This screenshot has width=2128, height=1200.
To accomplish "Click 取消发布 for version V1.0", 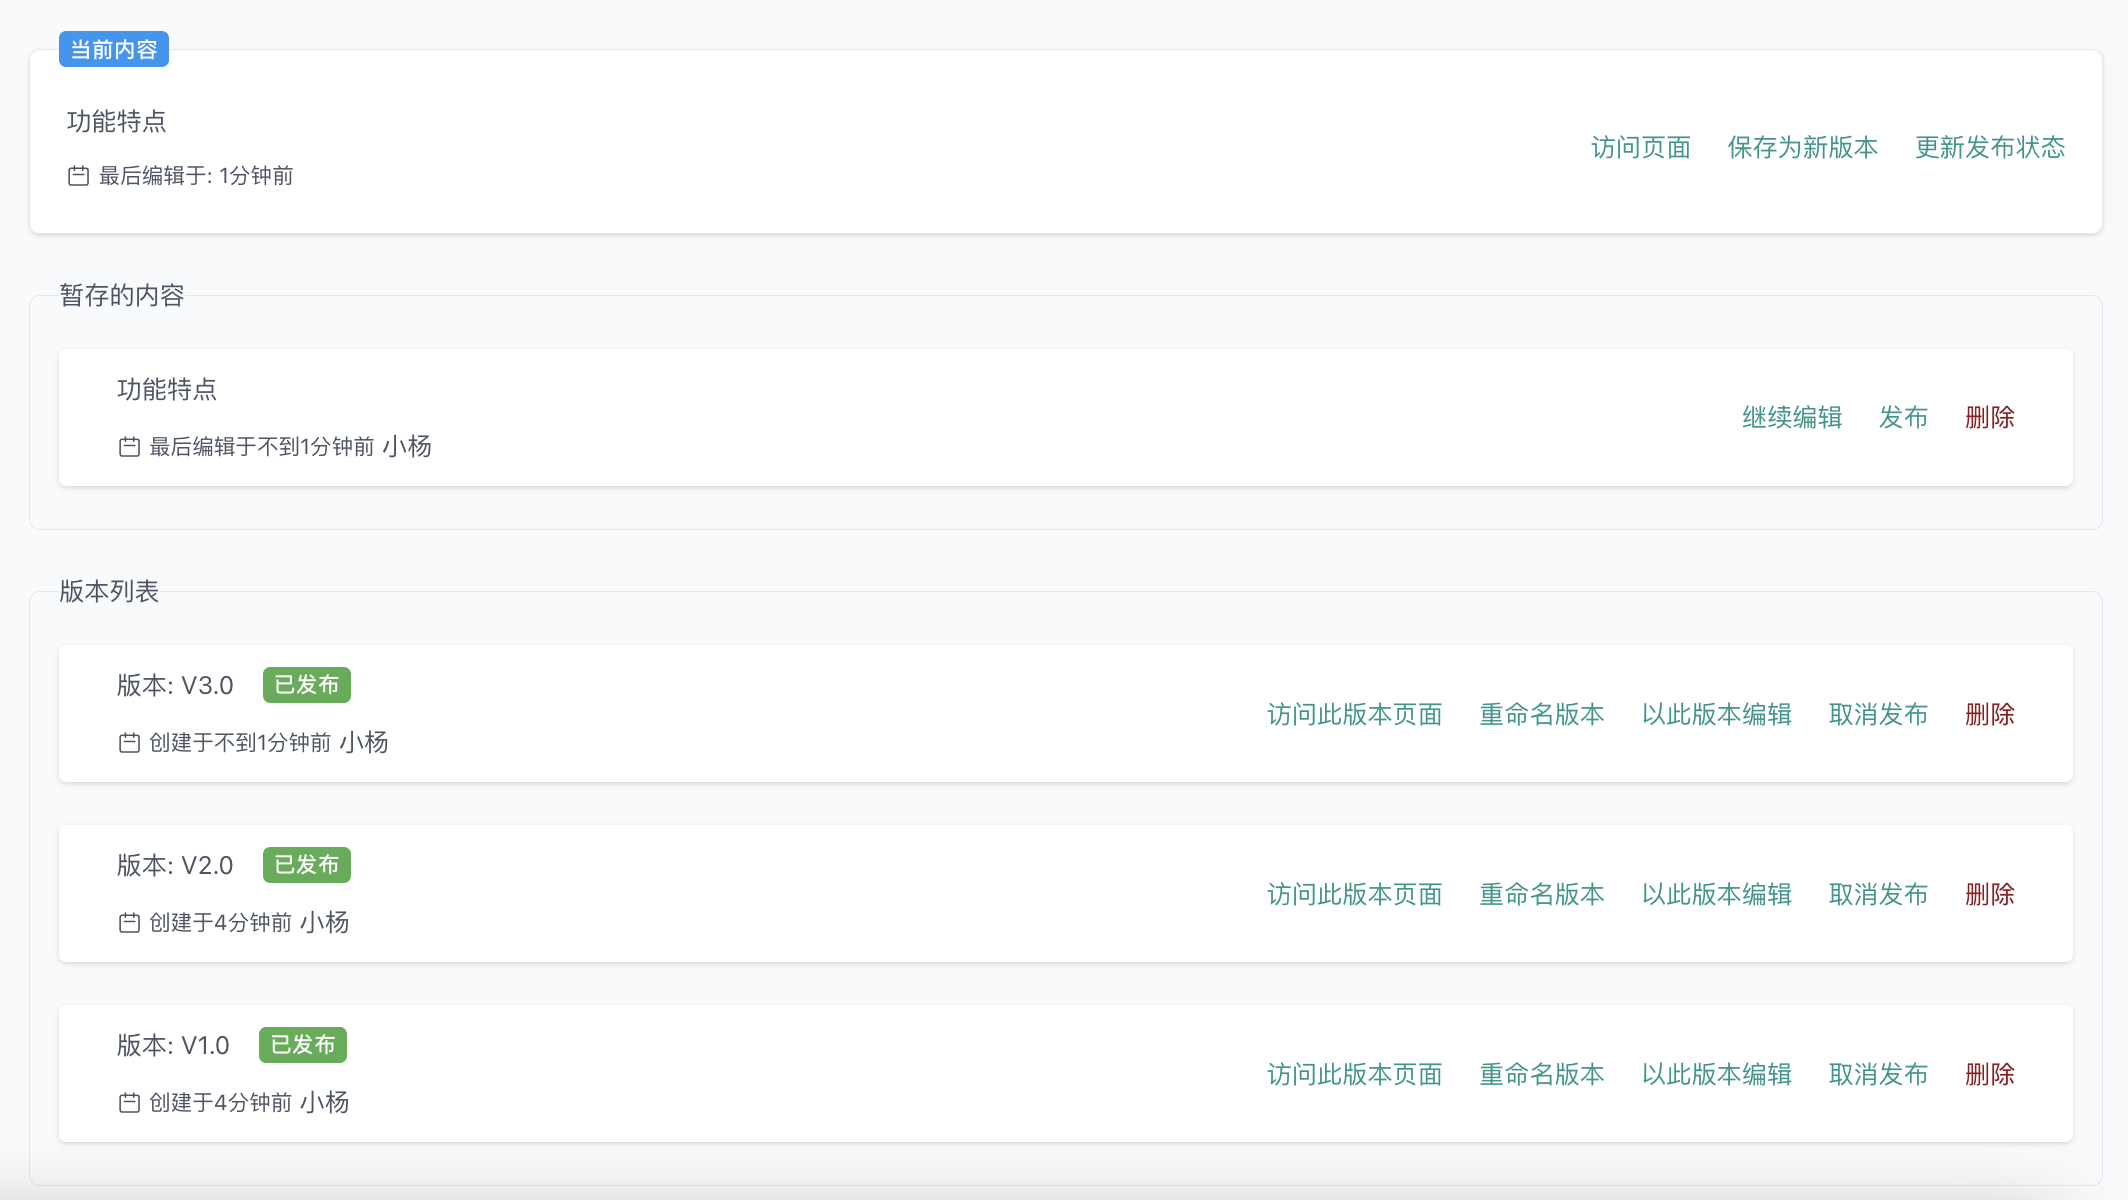I will (x=1878, y=1075).
